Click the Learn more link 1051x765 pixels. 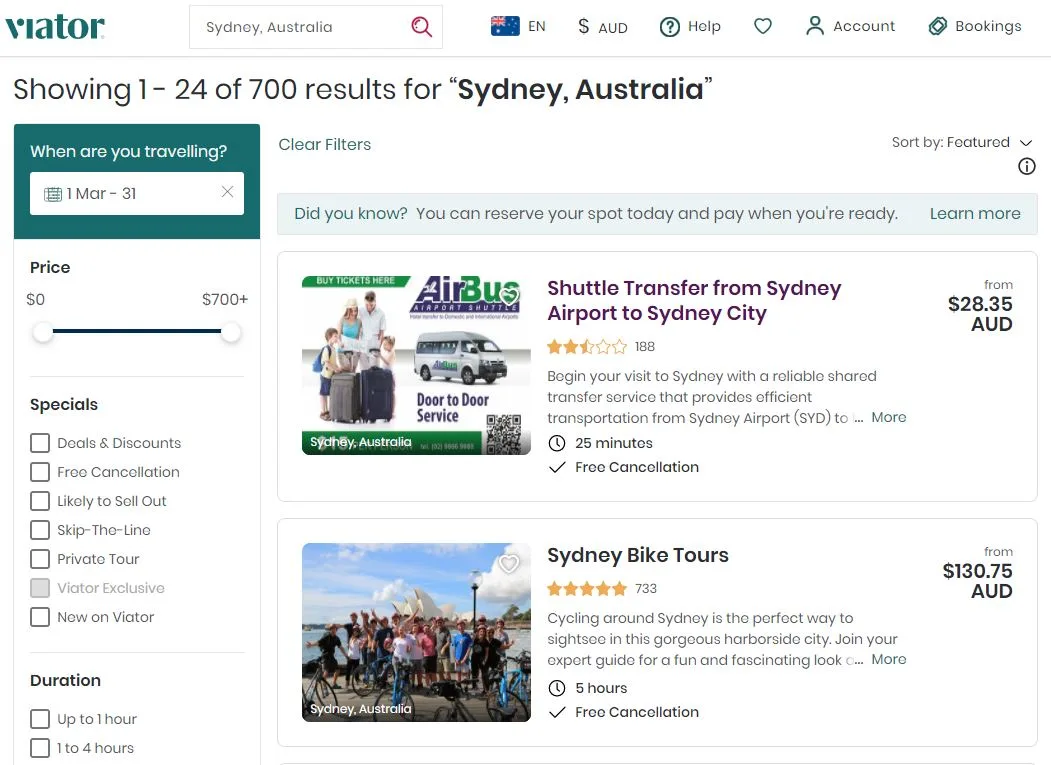[x=974, y=213]
